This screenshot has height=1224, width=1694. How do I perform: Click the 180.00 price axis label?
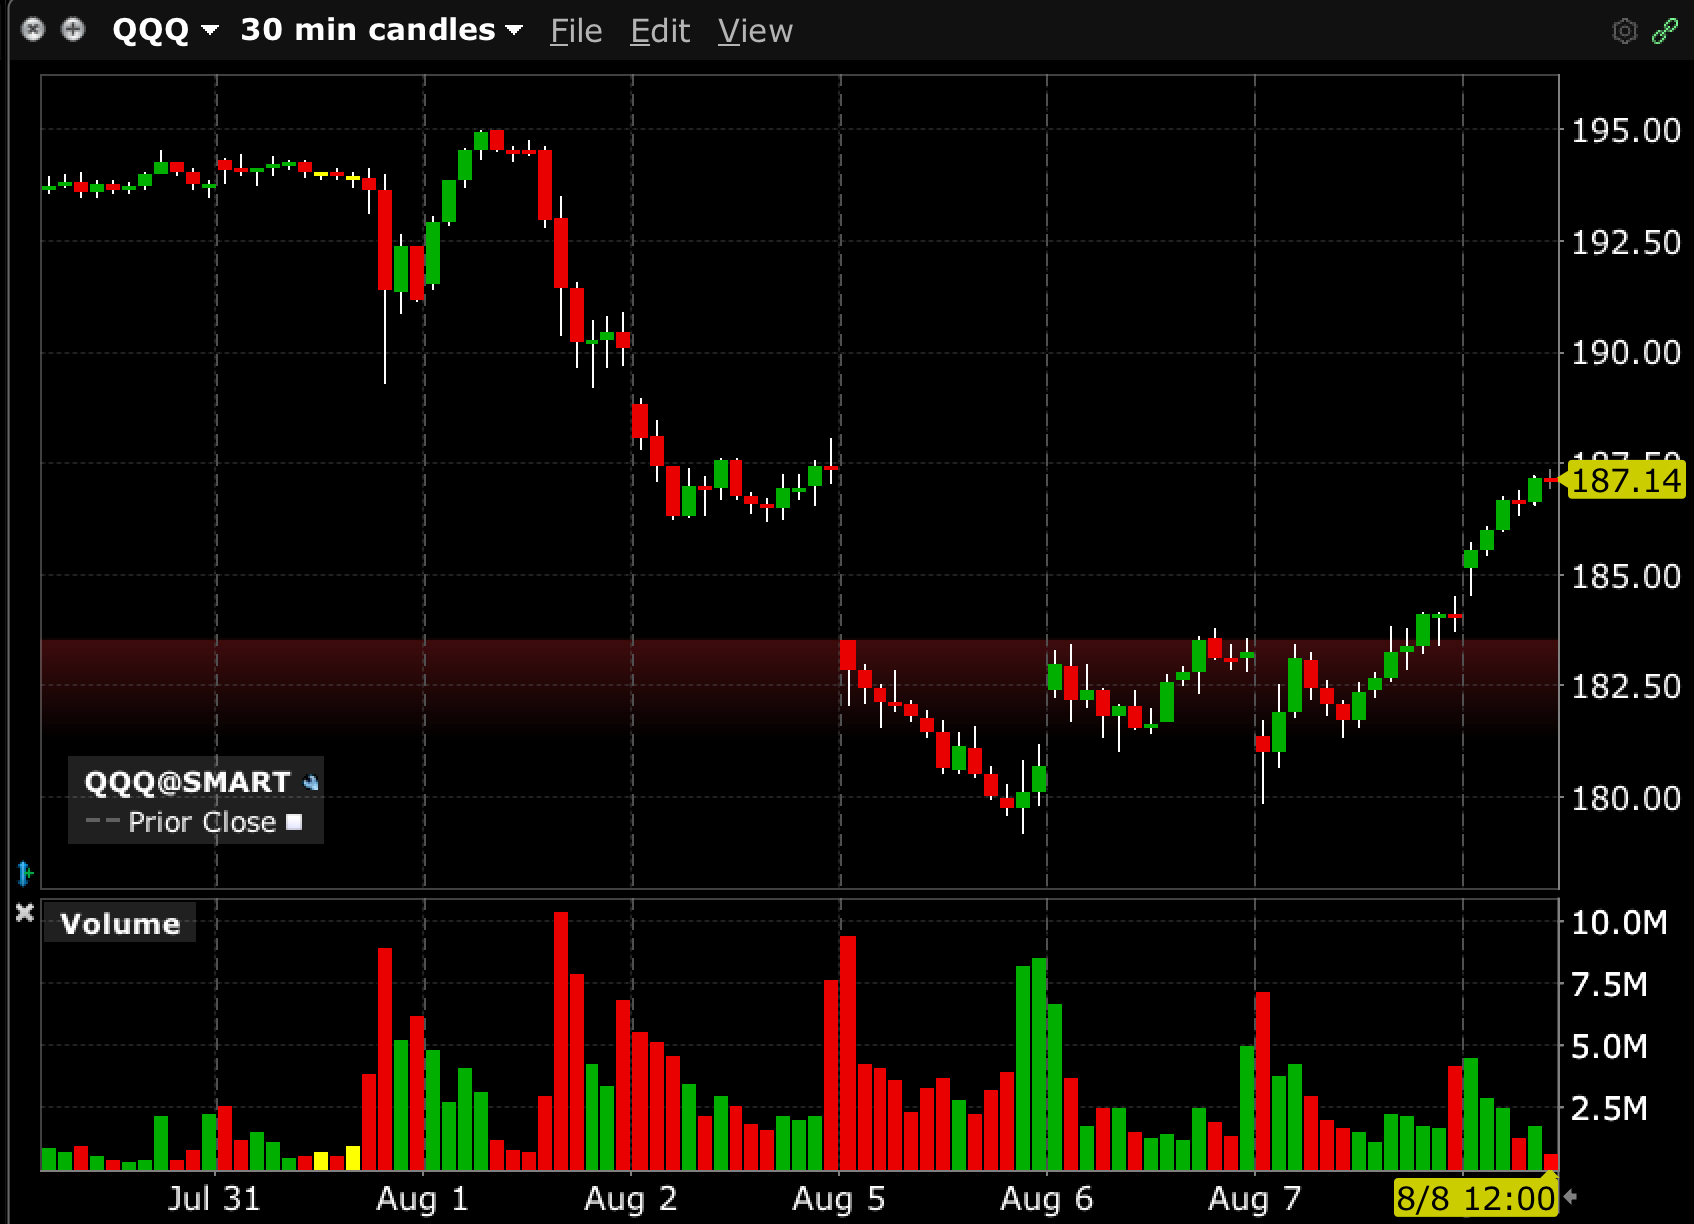pyautogui.click(x=1626, y=798)
